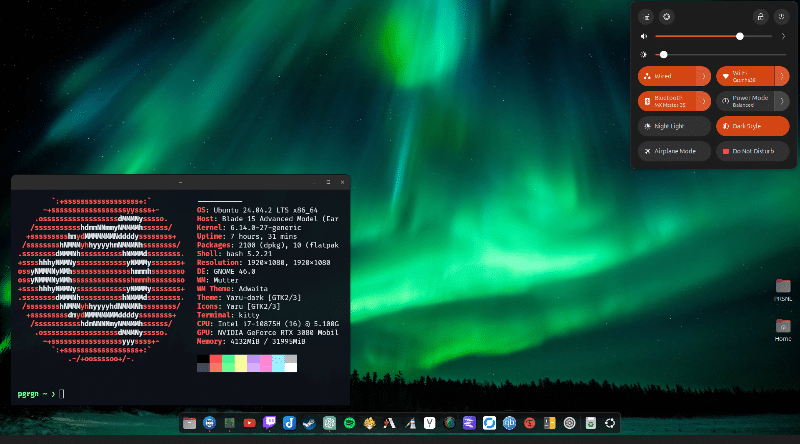The height and width of the screenshot is (444, 800).
Task: Enable Airplane Mode
Action: coord(674,151)
